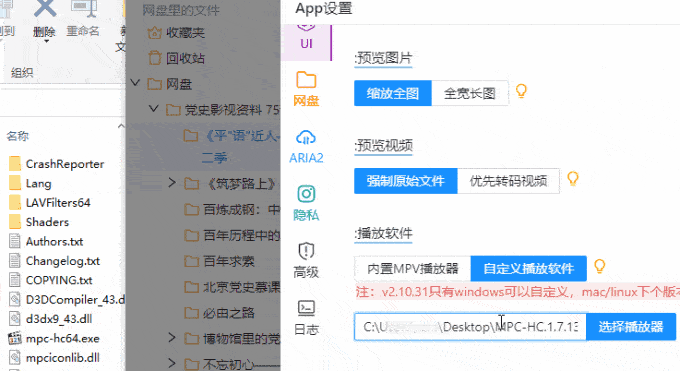Viewport: 680px width, 371px height.
Task: Select the d3dx9_43.dll file
Action: point(50,319)
